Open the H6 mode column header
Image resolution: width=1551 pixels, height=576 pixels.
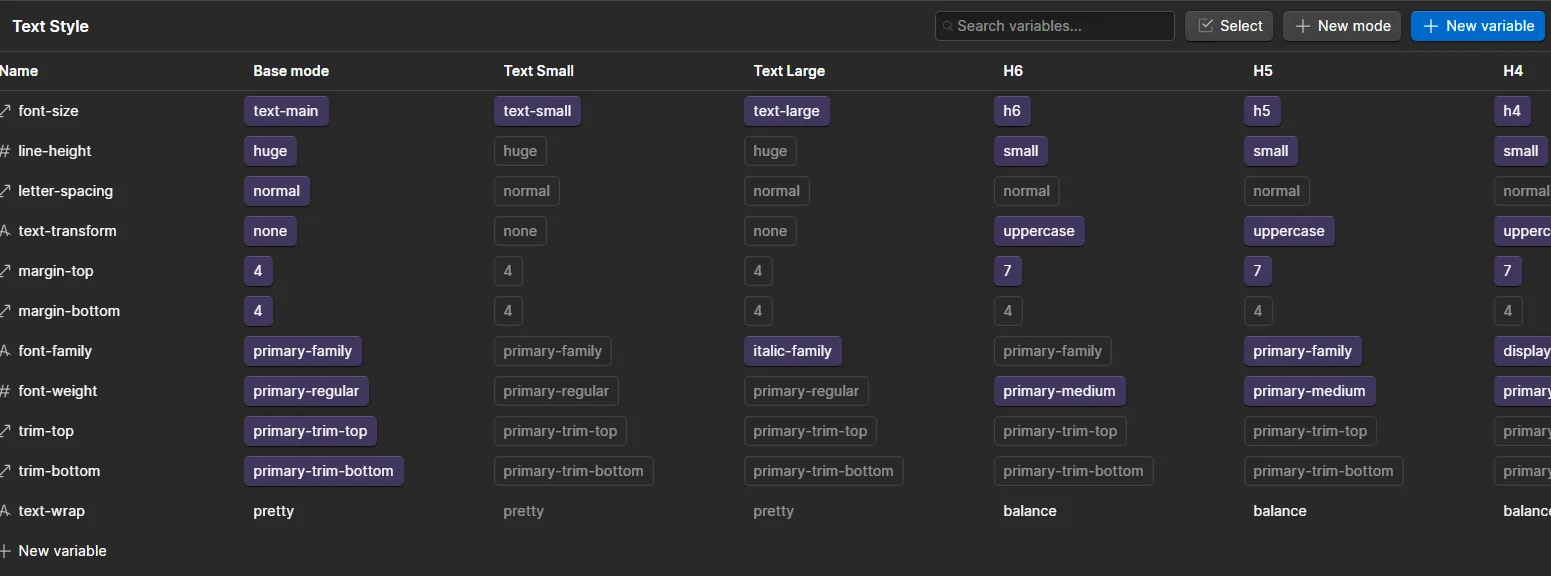click(1013, 71)
